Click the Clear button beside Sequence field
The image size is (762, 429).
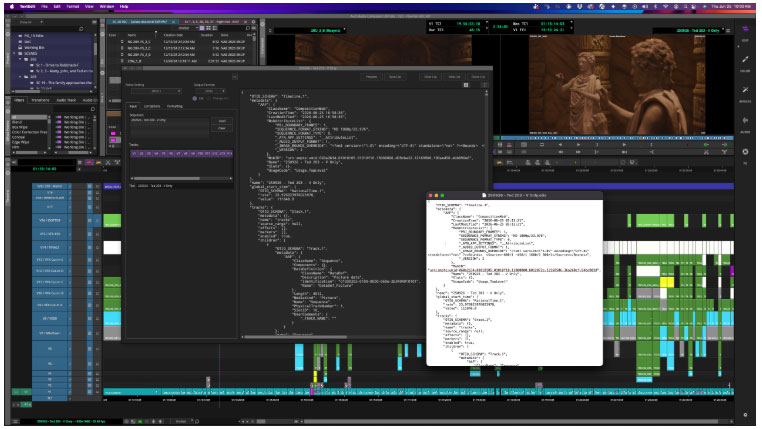click(x=222, y=128)
